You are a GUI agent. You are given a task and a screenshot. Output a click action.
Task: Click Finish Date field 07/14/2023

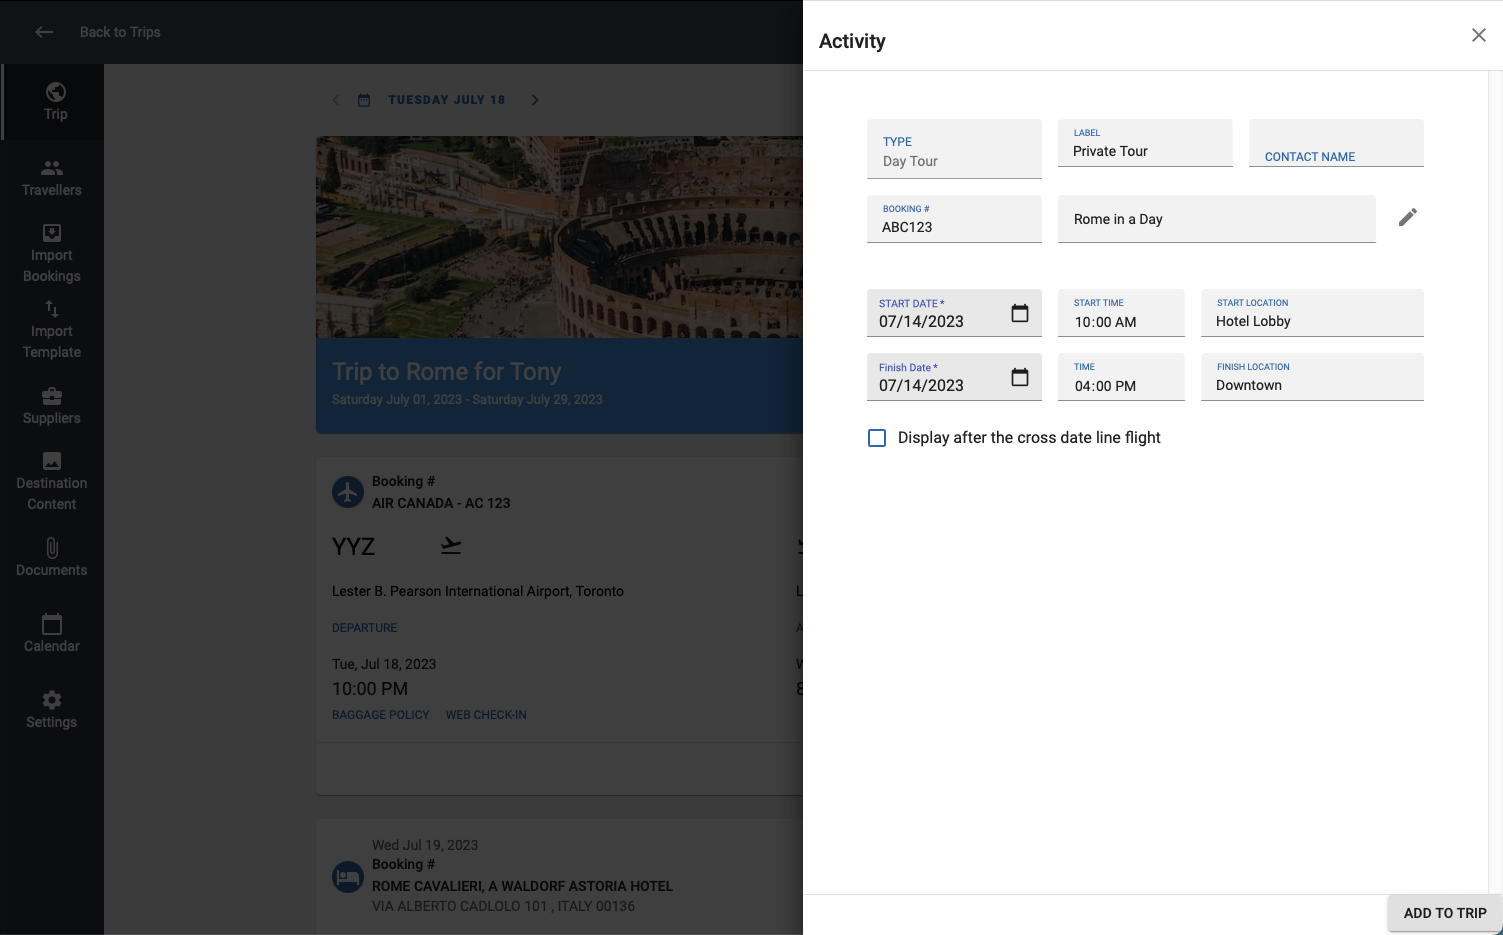[954, 377]
